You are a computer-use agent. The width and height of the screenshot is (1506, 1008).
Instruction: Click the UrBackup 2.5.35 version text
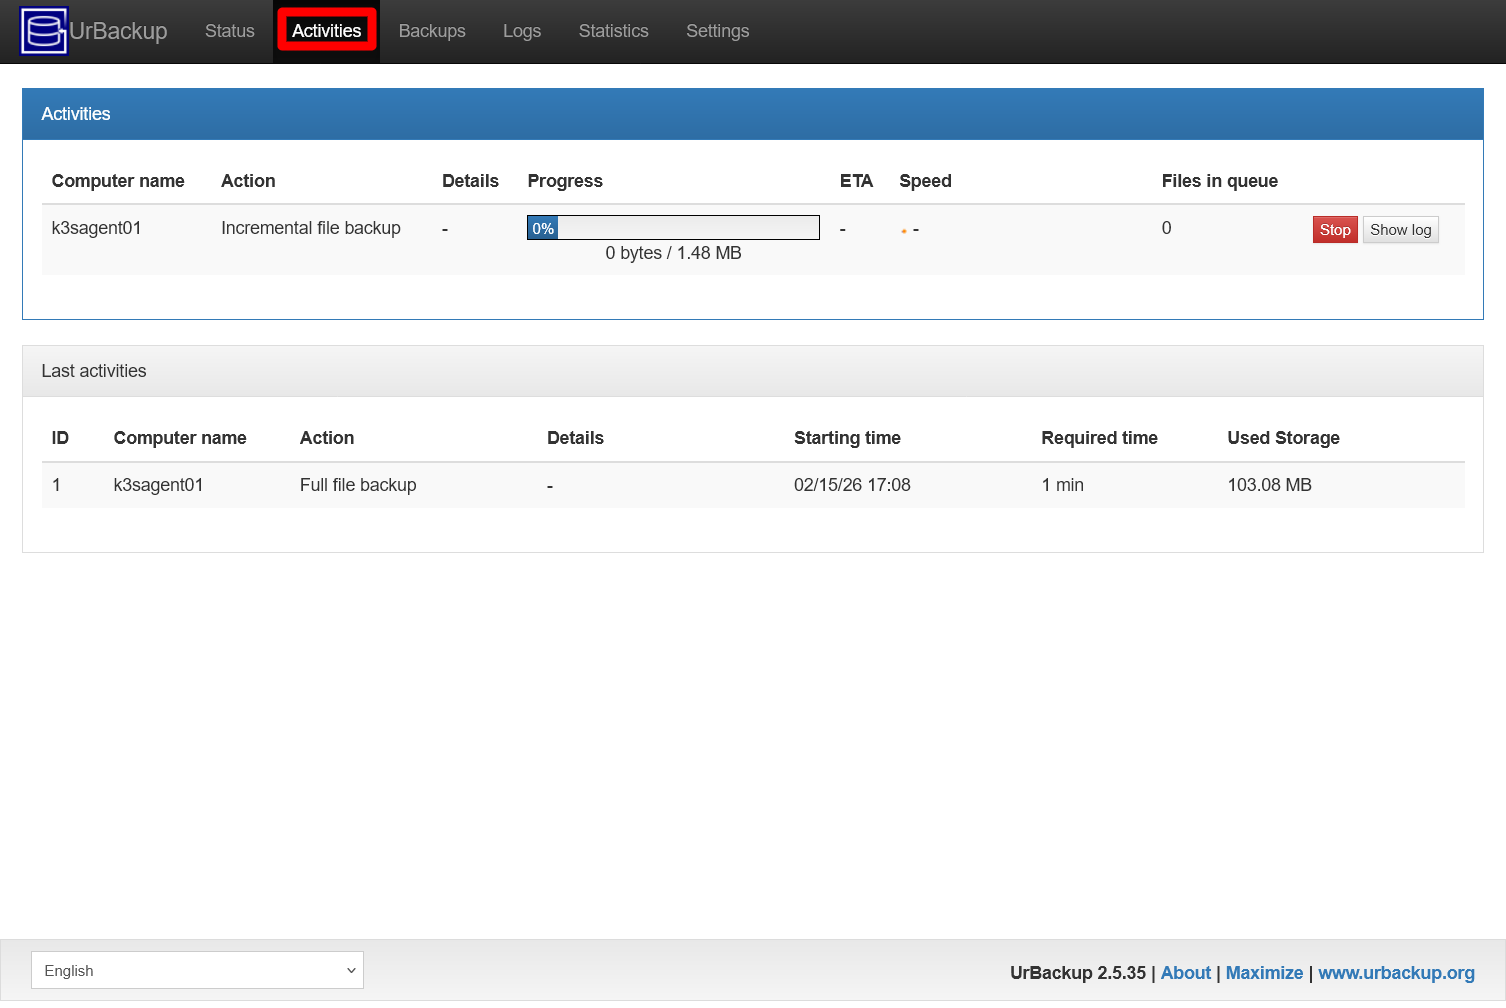pyautogui.click(x=1076, y=972)
